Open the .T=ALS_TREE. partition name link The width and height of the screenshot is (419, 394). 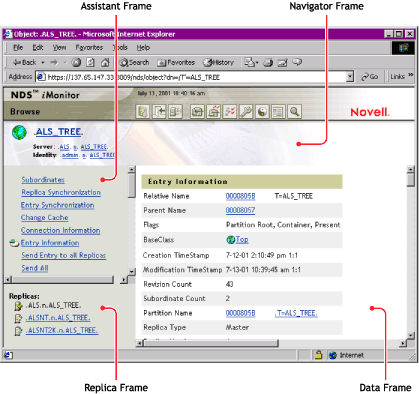296,313
